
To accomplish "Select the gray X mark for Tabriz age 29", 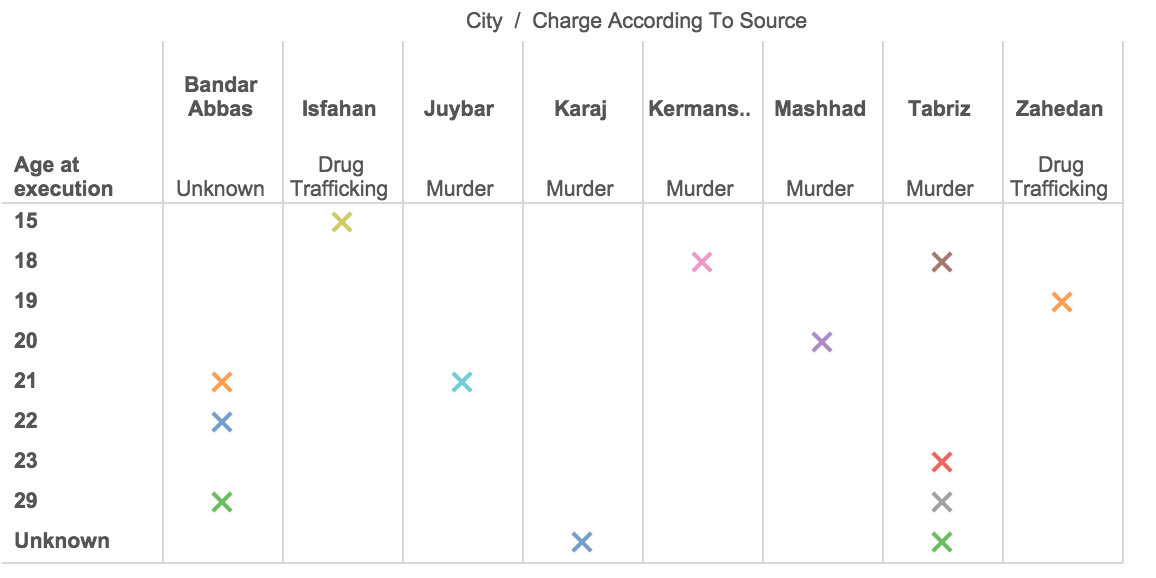I will pyautogui.click(x=942, y=502).
